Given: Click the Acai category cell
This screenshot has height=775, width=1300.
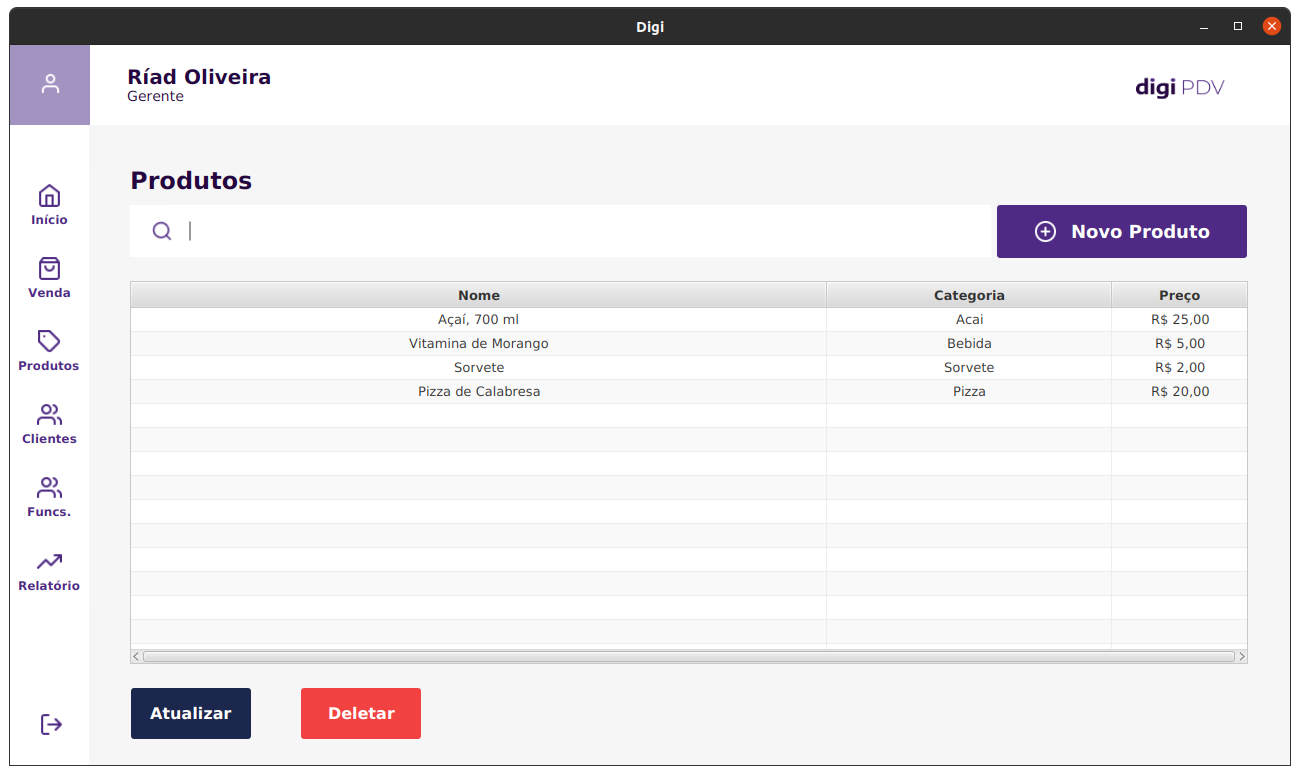Looking at the screenshot, I should pos(969,320).
